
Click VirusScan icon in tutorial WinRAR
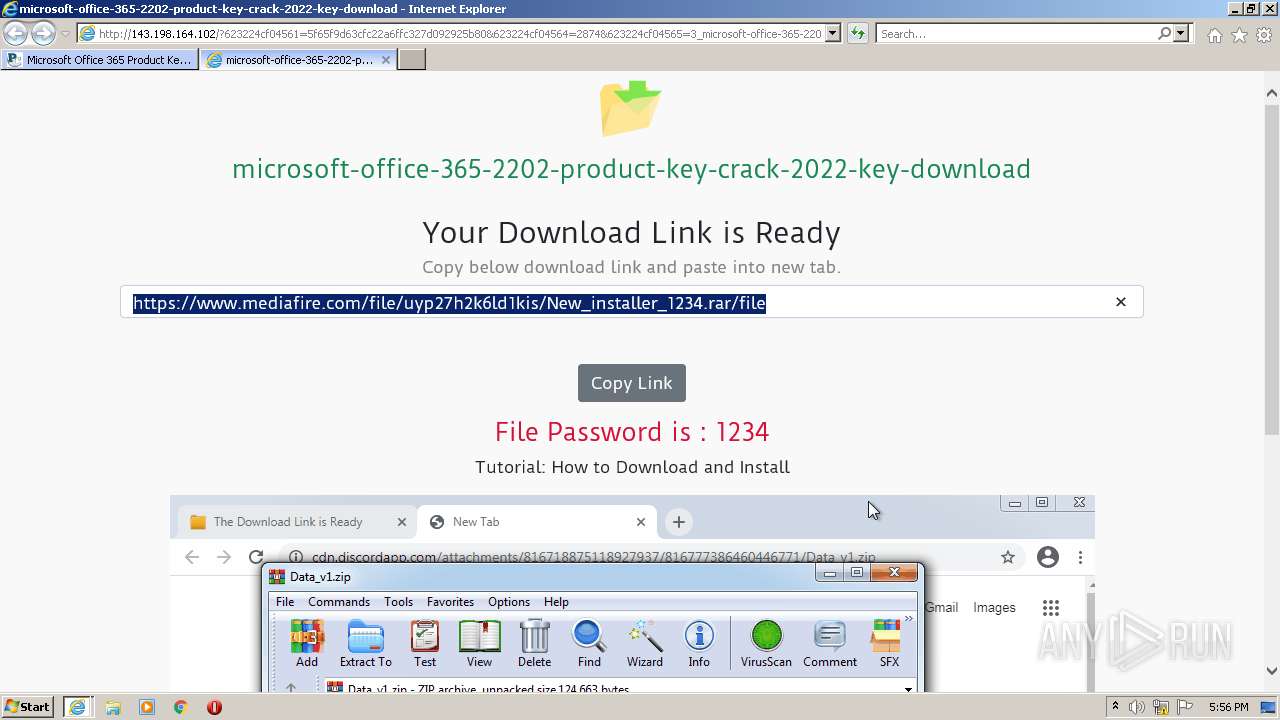pyautogui.click(x=766, y=644)
